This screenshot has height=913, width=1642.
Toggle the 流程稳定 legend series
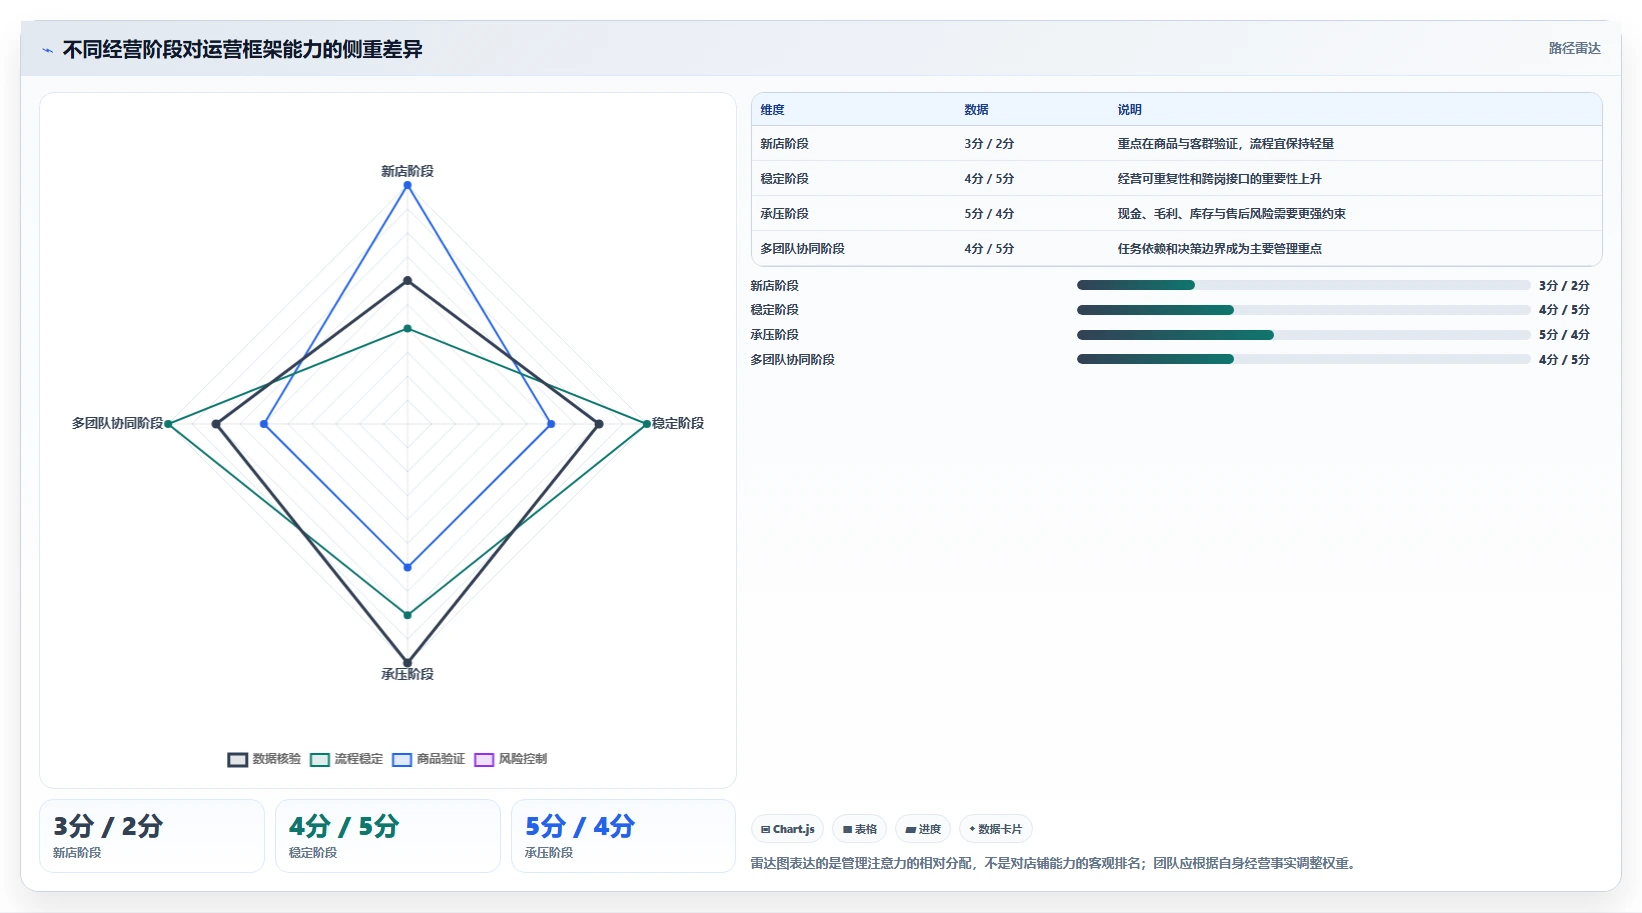[346, 759]
